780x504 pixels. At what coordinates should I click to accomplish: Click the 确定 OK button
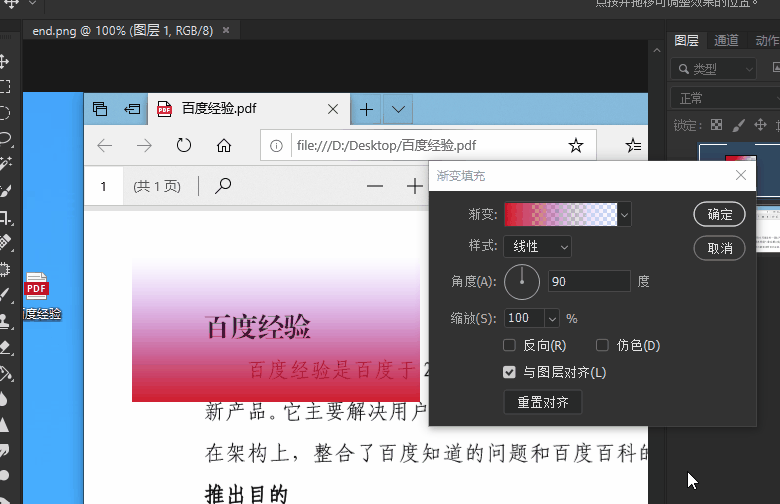coord(719,214)
